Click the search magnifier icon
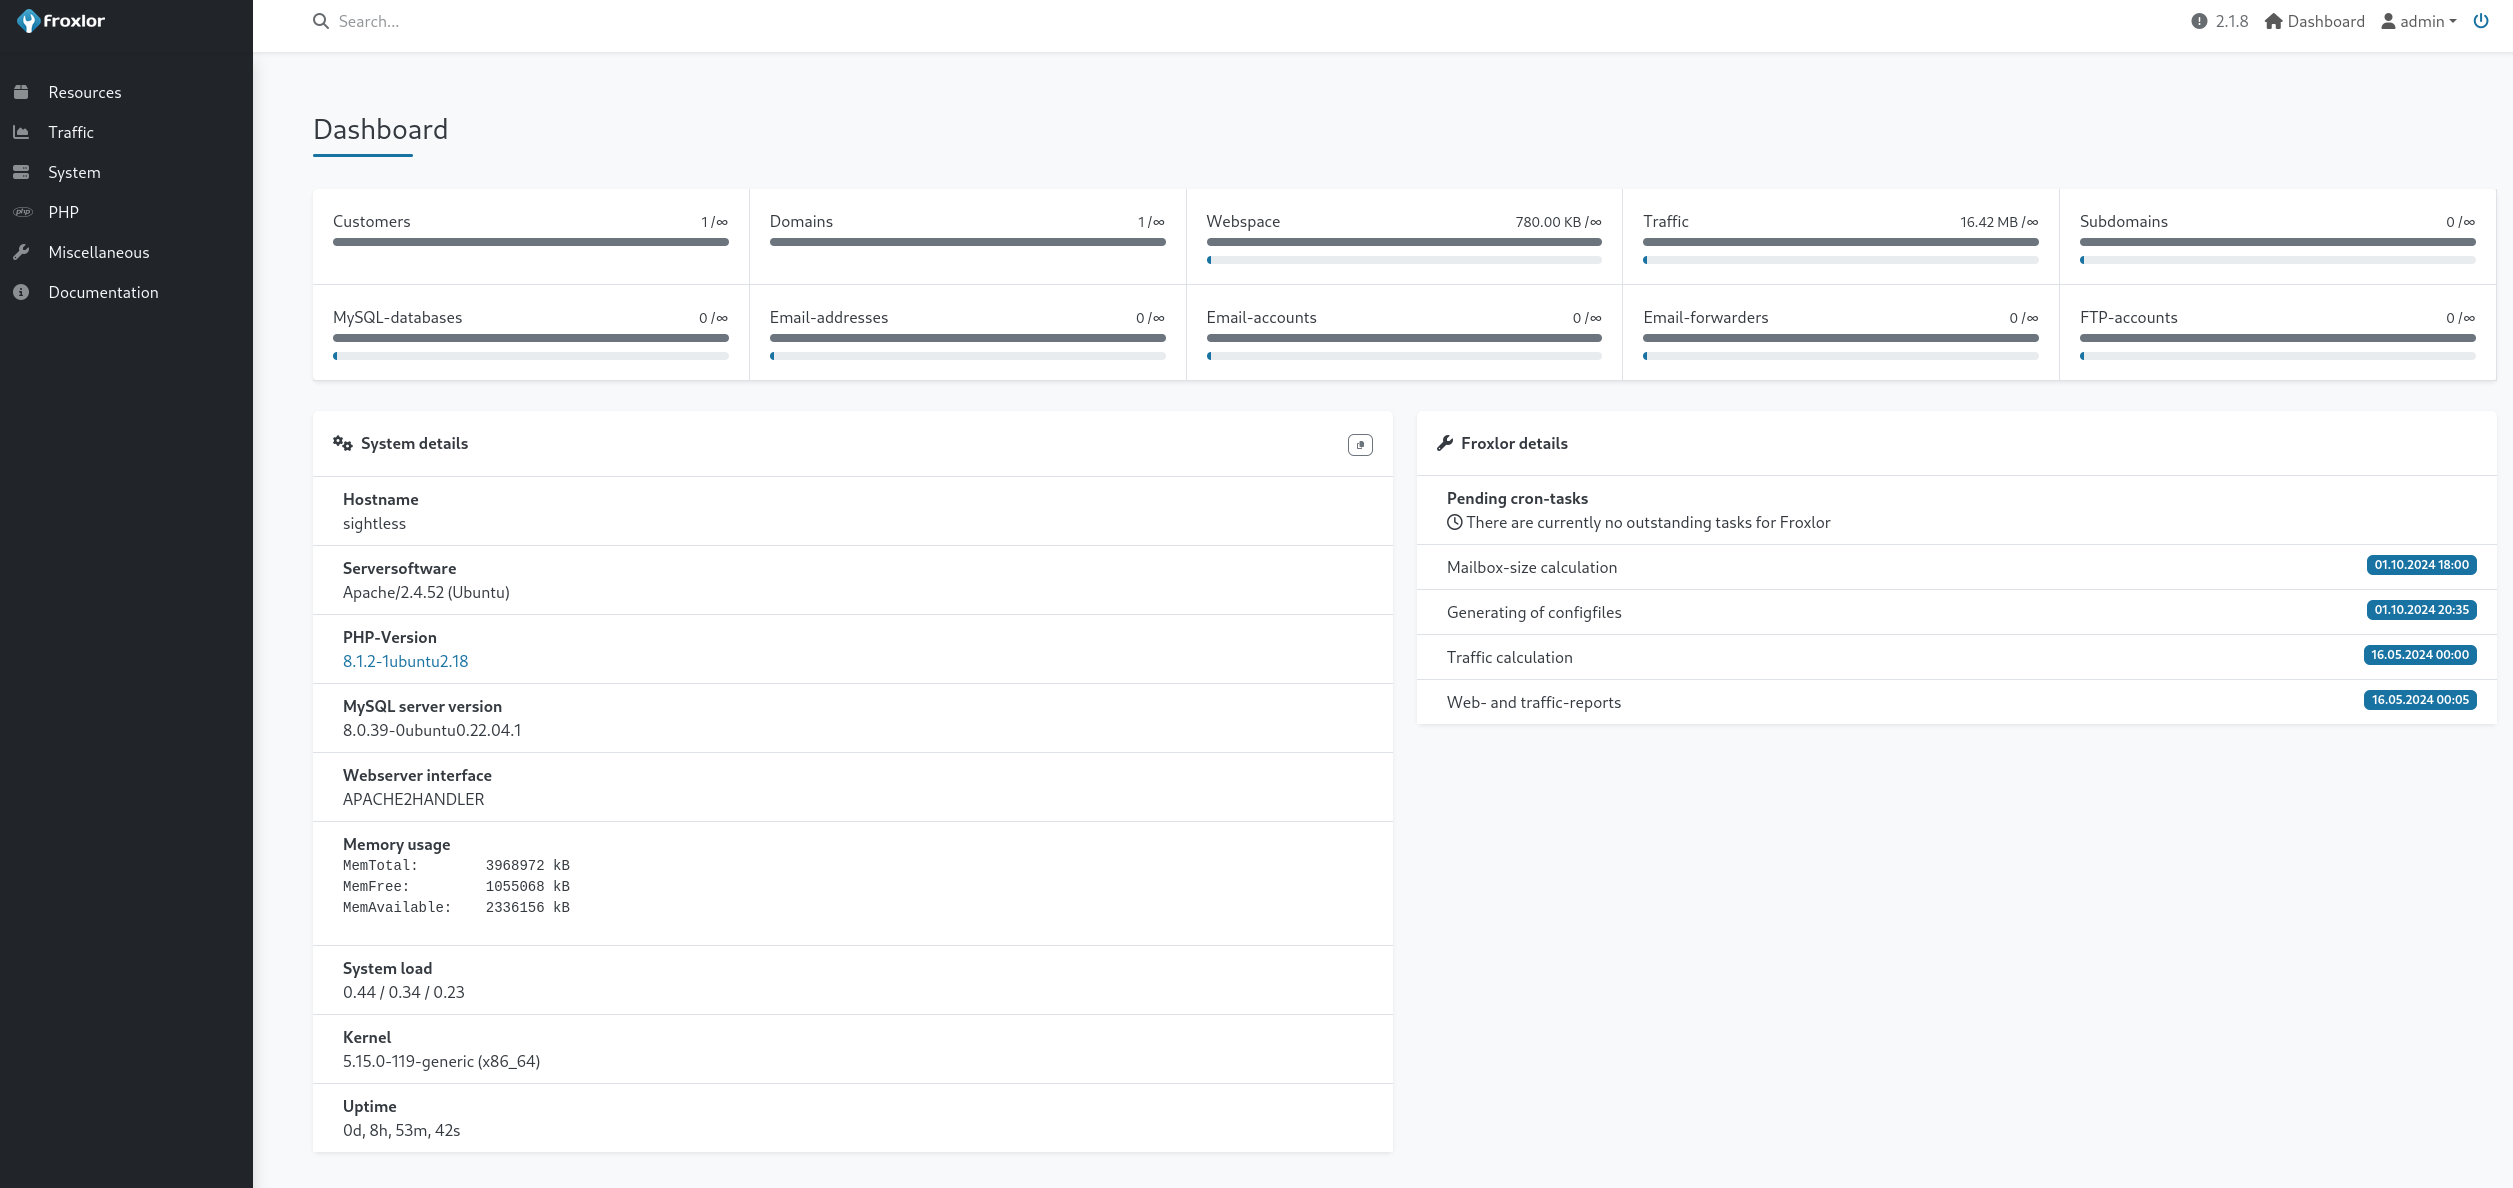 tap(320, 21)
